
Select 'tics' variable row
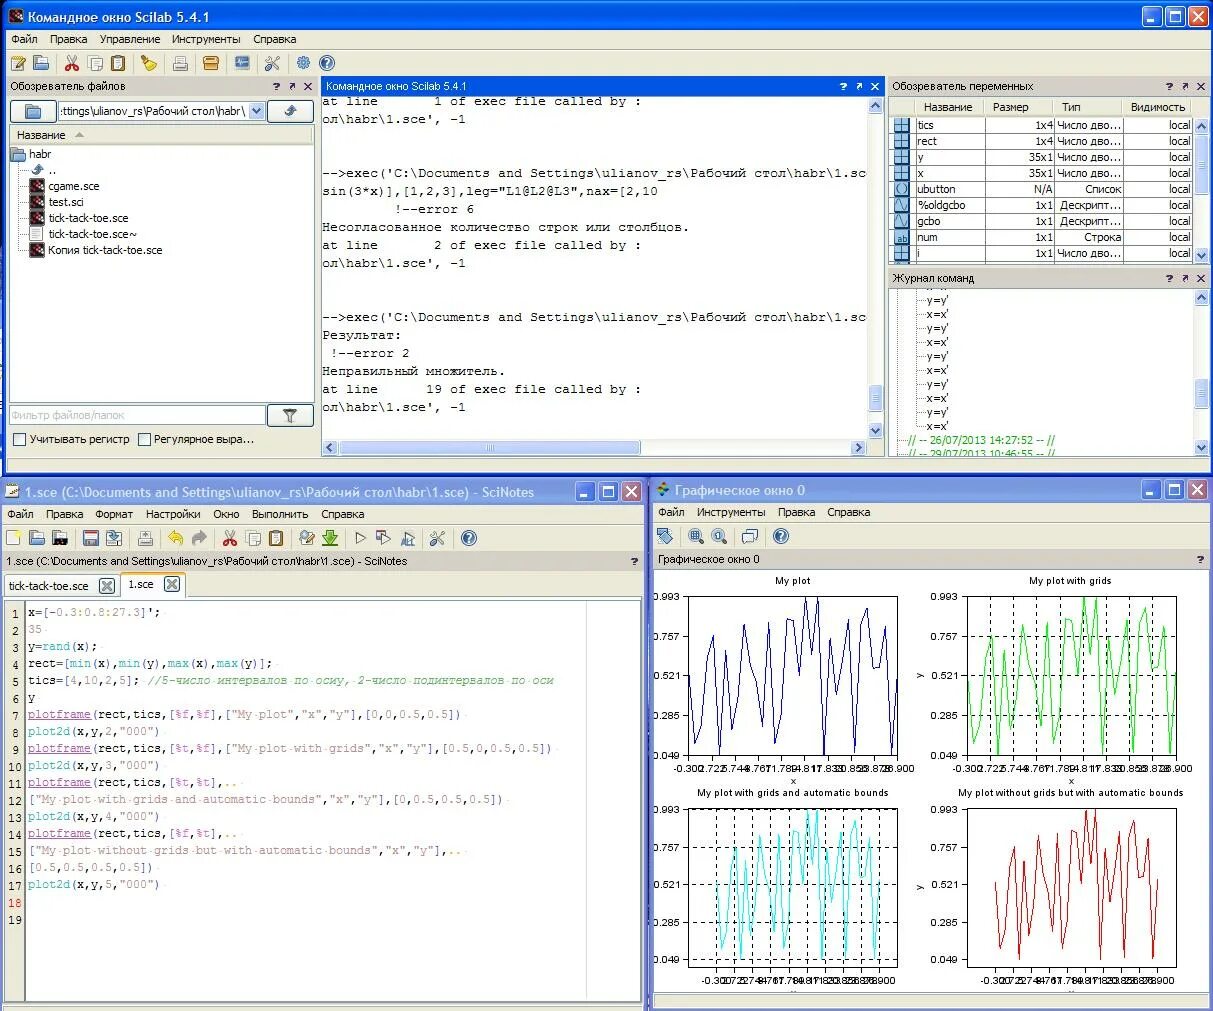[x=1041, y=125]
